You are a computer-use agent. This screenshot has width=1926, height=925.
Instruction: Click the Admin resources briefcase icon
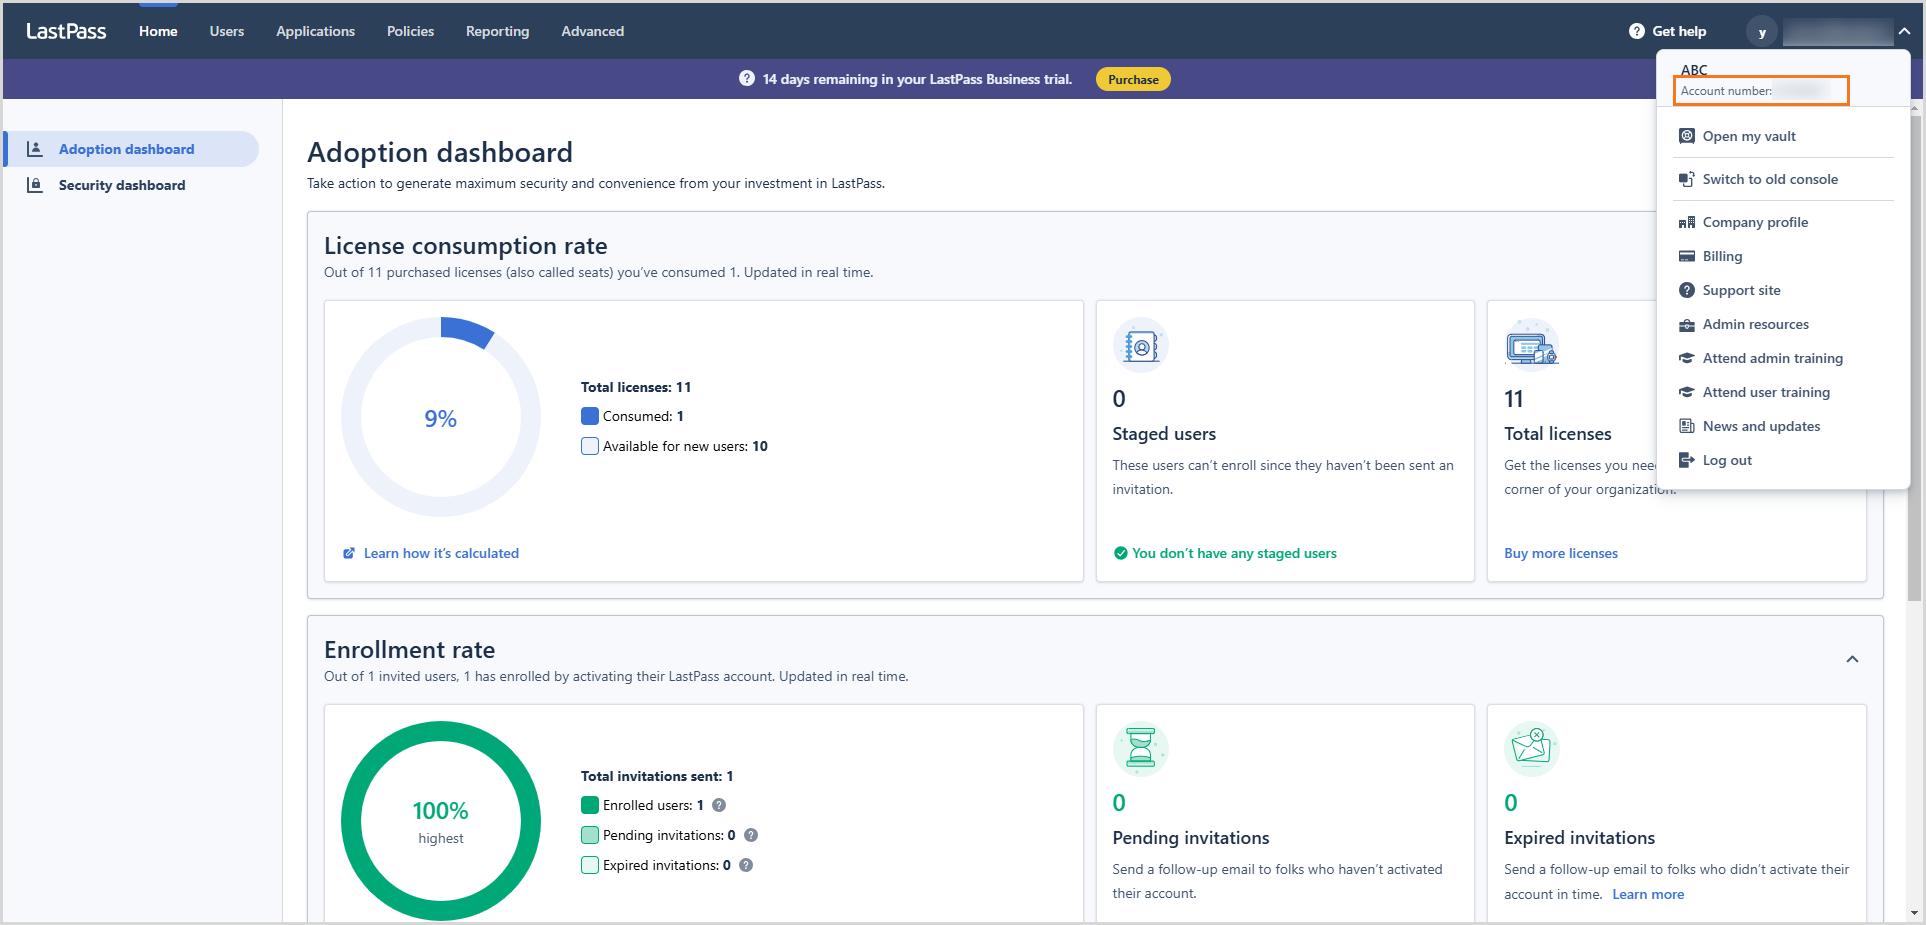coord(1687,324)
